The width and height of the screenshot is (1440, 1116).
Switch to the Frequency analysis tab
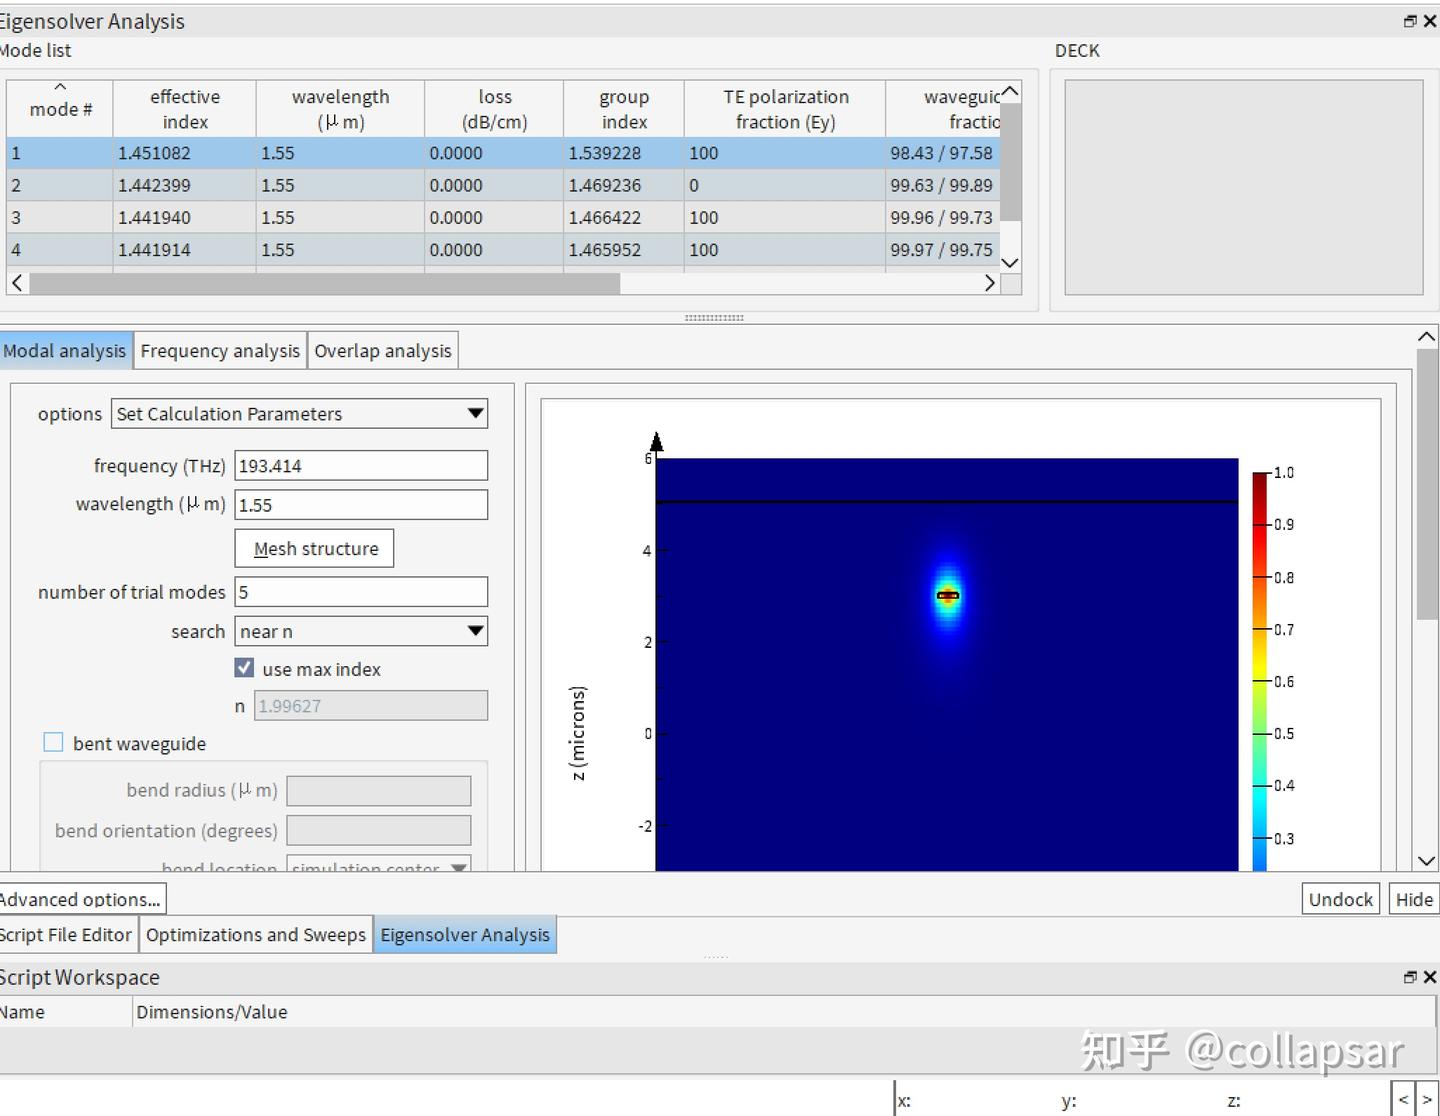coord(220,350)
